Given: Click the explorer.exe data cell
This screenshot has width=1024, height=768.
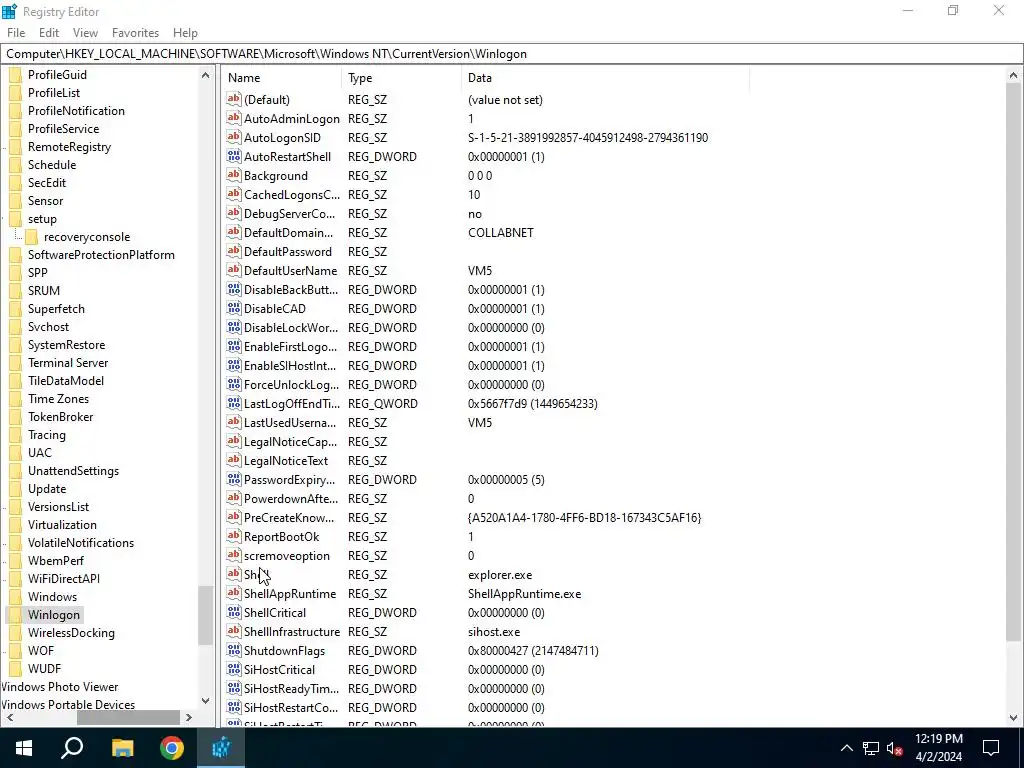Looking at the screenshot, I should (x=500, y=575).
